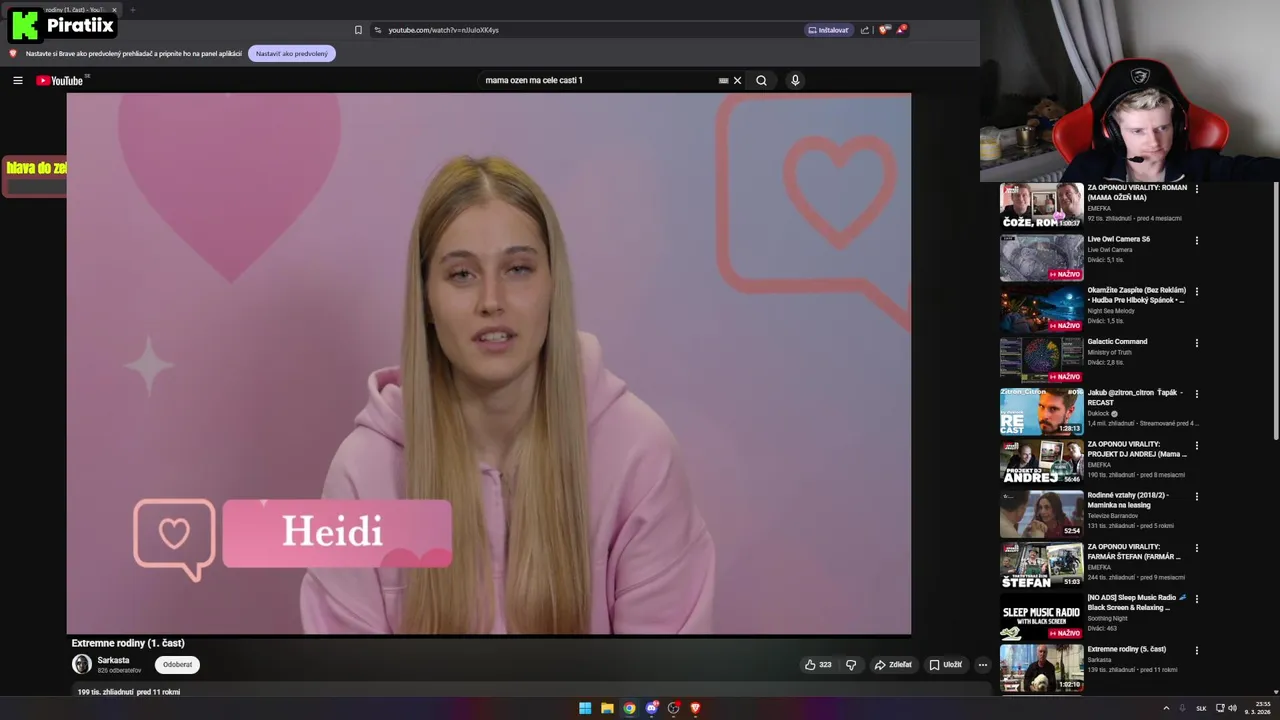Viewport: 1280px width, 720px height.
Task: Click the bookmark icon beside the address bar
Action: [x=358, y=30]
